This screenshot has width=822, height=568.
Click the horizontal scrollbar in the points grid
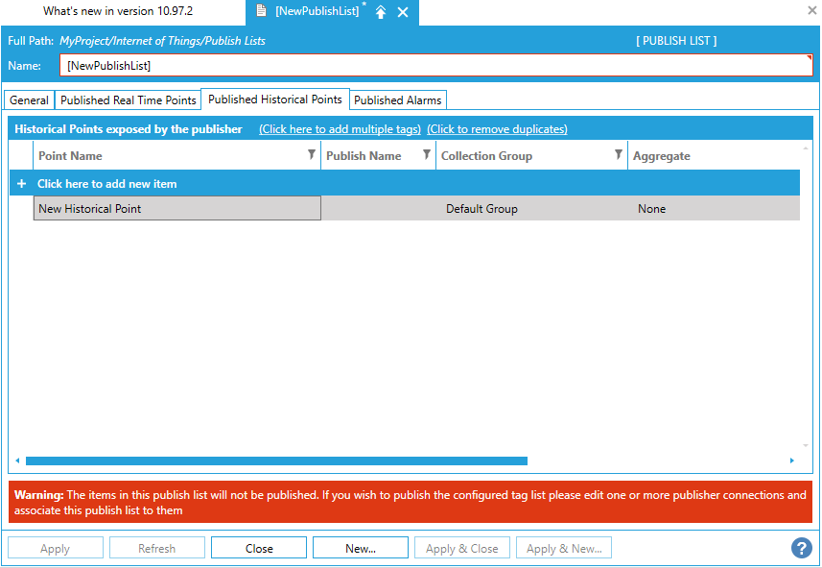tap(276, 461)
